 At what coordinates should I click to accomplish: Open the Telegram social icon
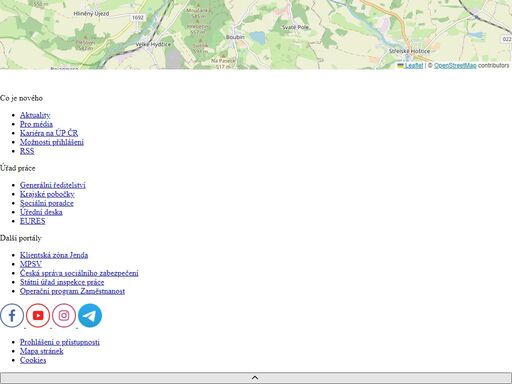pos(90,315)
